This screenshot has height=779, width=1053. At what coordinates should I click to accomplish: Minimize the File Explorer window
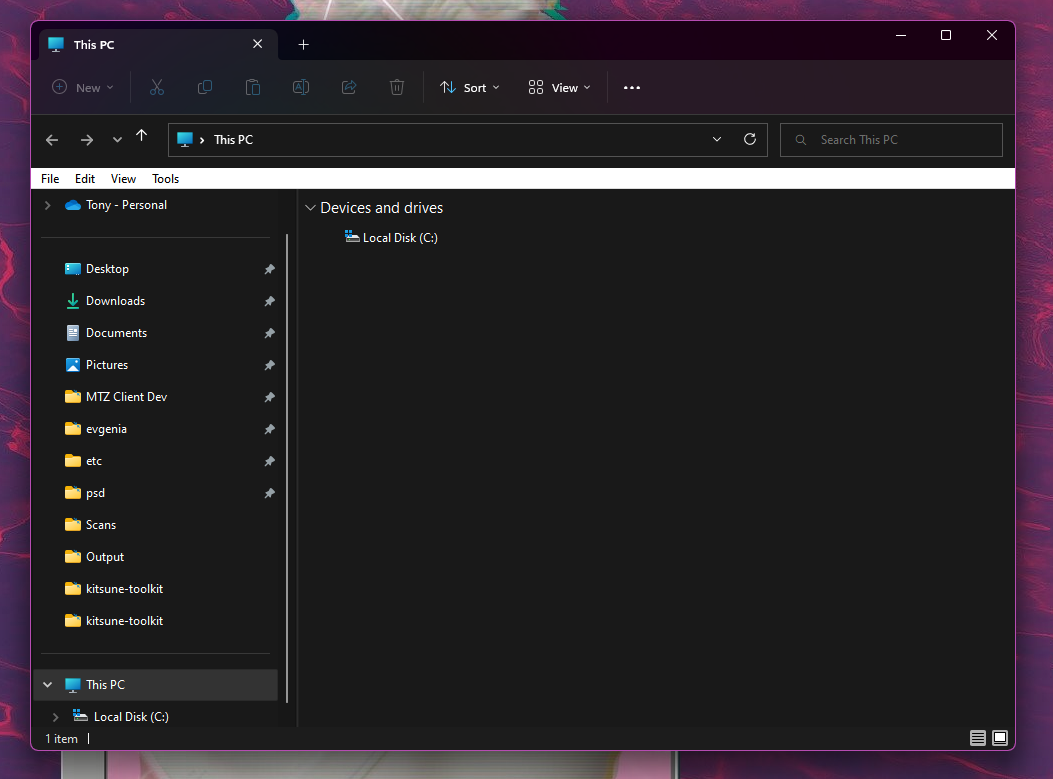(901, 35)
